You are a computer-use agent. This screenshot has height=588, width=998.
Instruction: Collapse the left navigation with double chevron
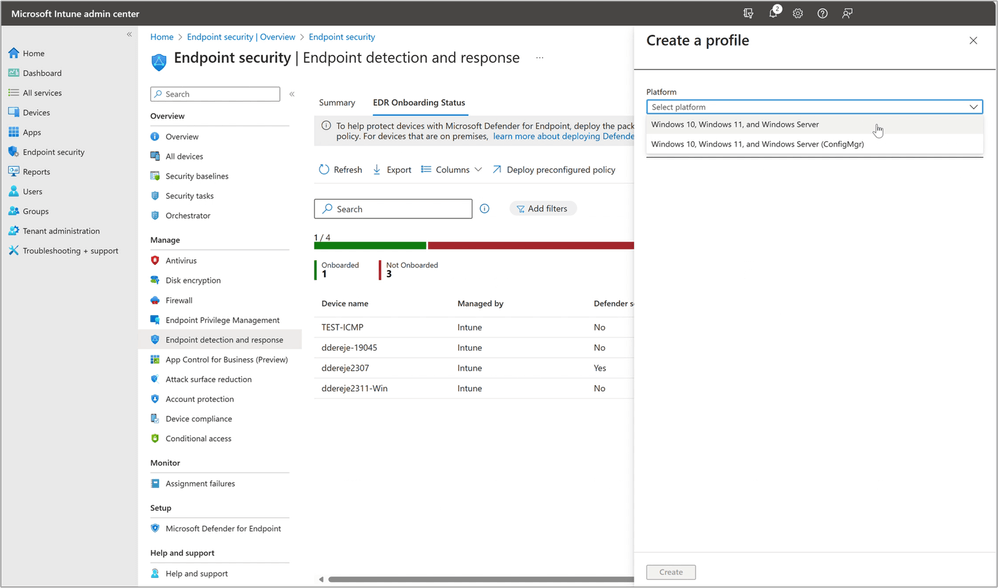(129, 34)
